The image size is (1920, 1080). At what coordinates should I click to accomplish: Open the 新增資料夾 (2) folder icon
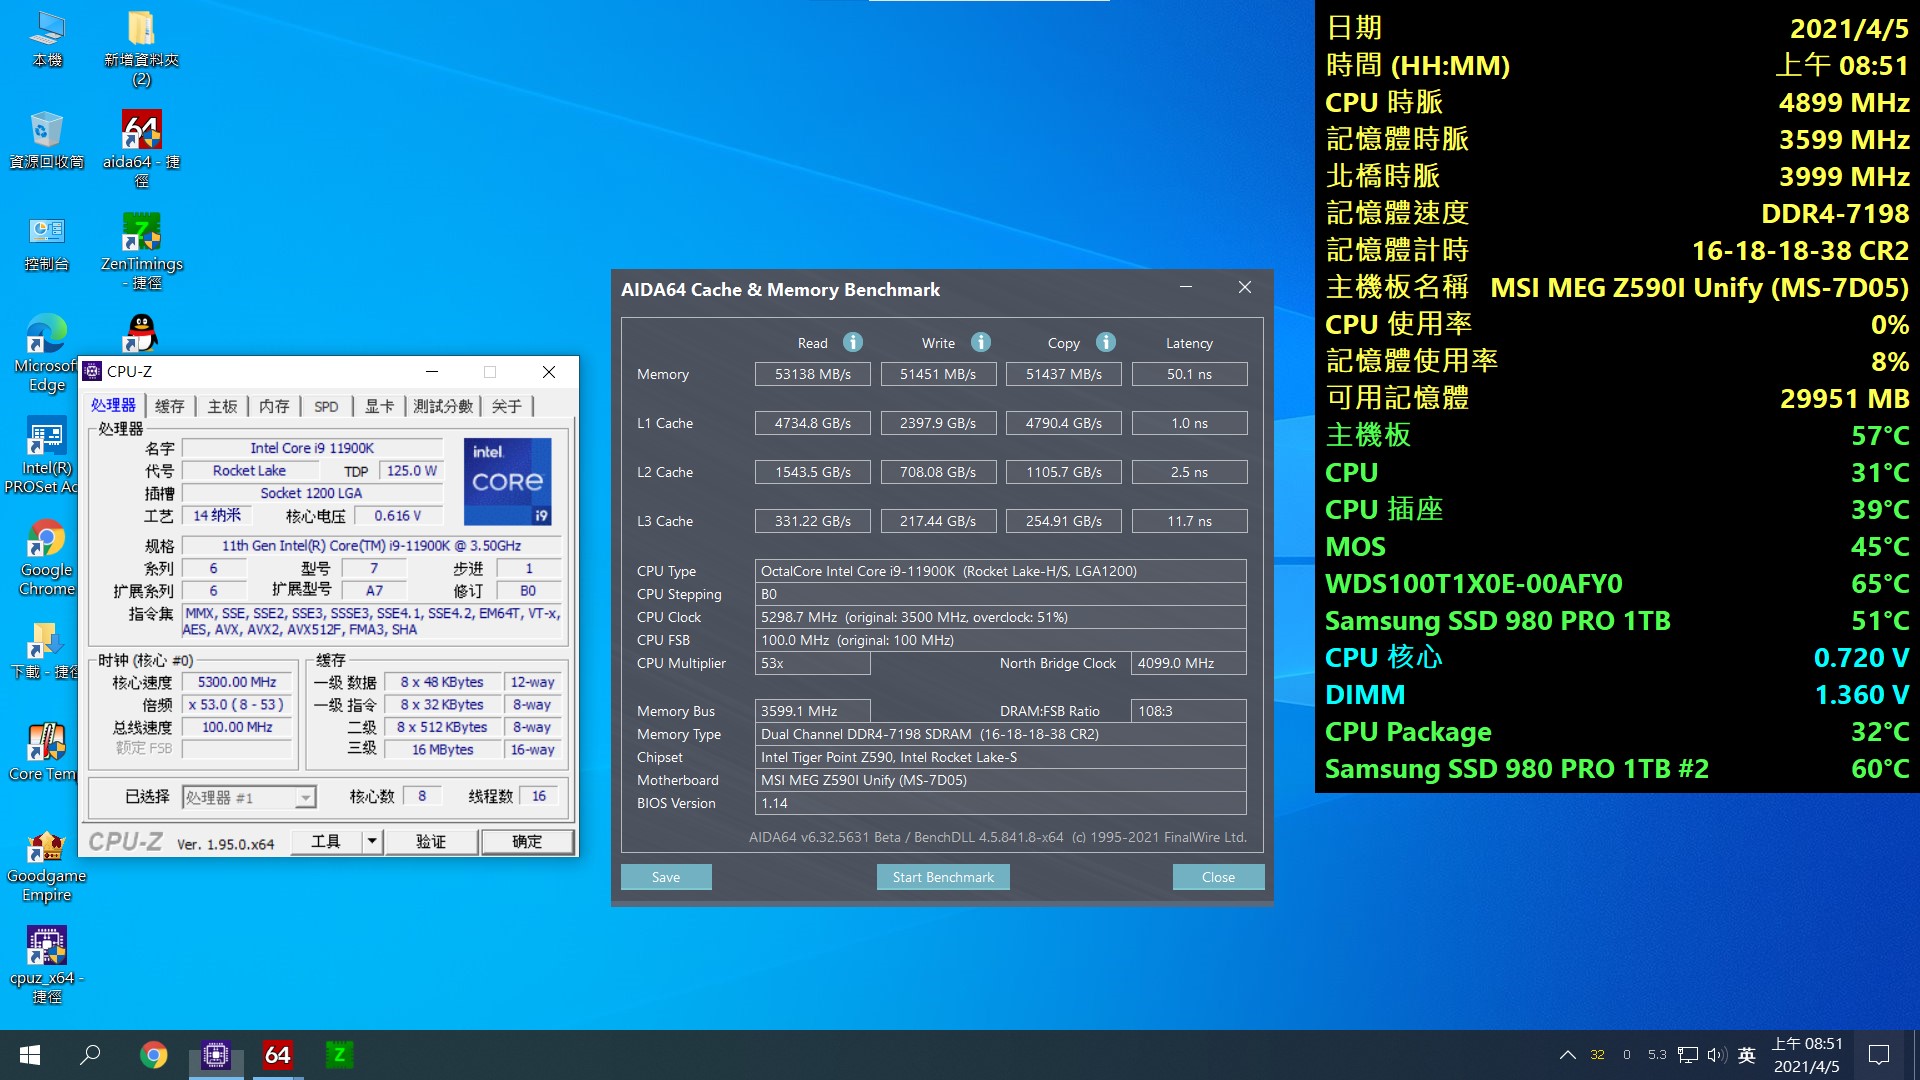pos(141,48)
